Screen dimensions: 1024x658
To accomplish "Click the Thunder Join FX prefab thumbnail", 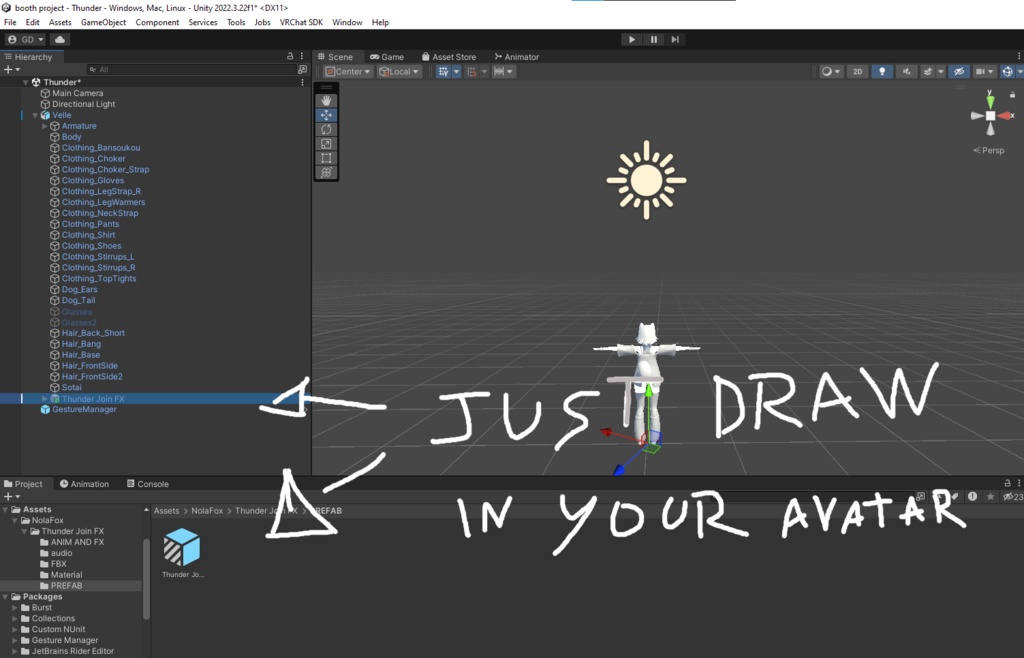I will pos(182,547).
